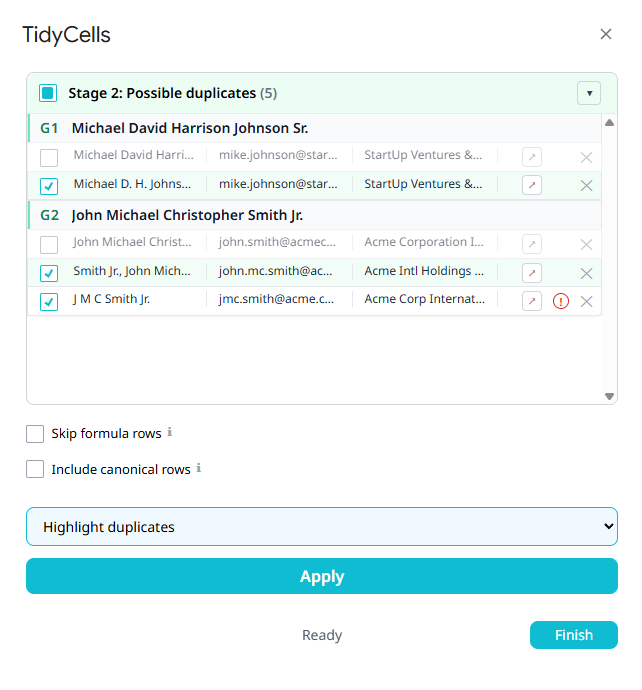The image size is (642, 690).
Task: Select group G1 Michael David Harrison Johnson Sr.
Action: 190,129
